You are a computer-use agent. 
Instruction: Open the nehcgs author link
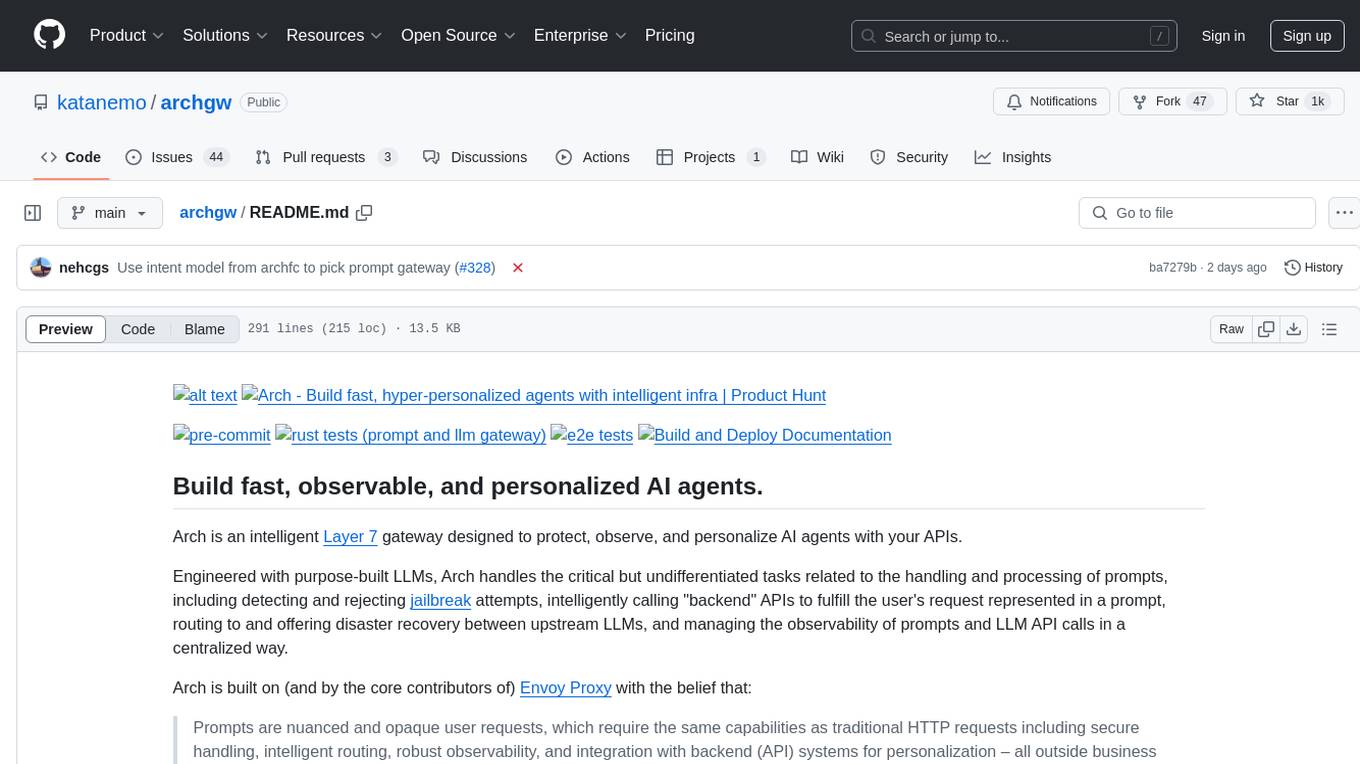point(84,268)
